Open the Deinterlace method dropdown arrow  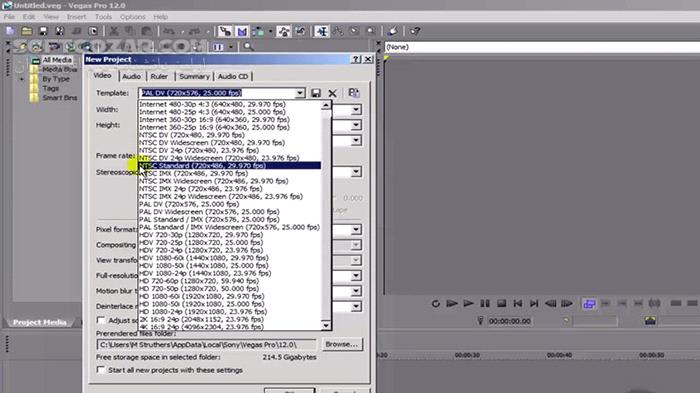point(356,306)
